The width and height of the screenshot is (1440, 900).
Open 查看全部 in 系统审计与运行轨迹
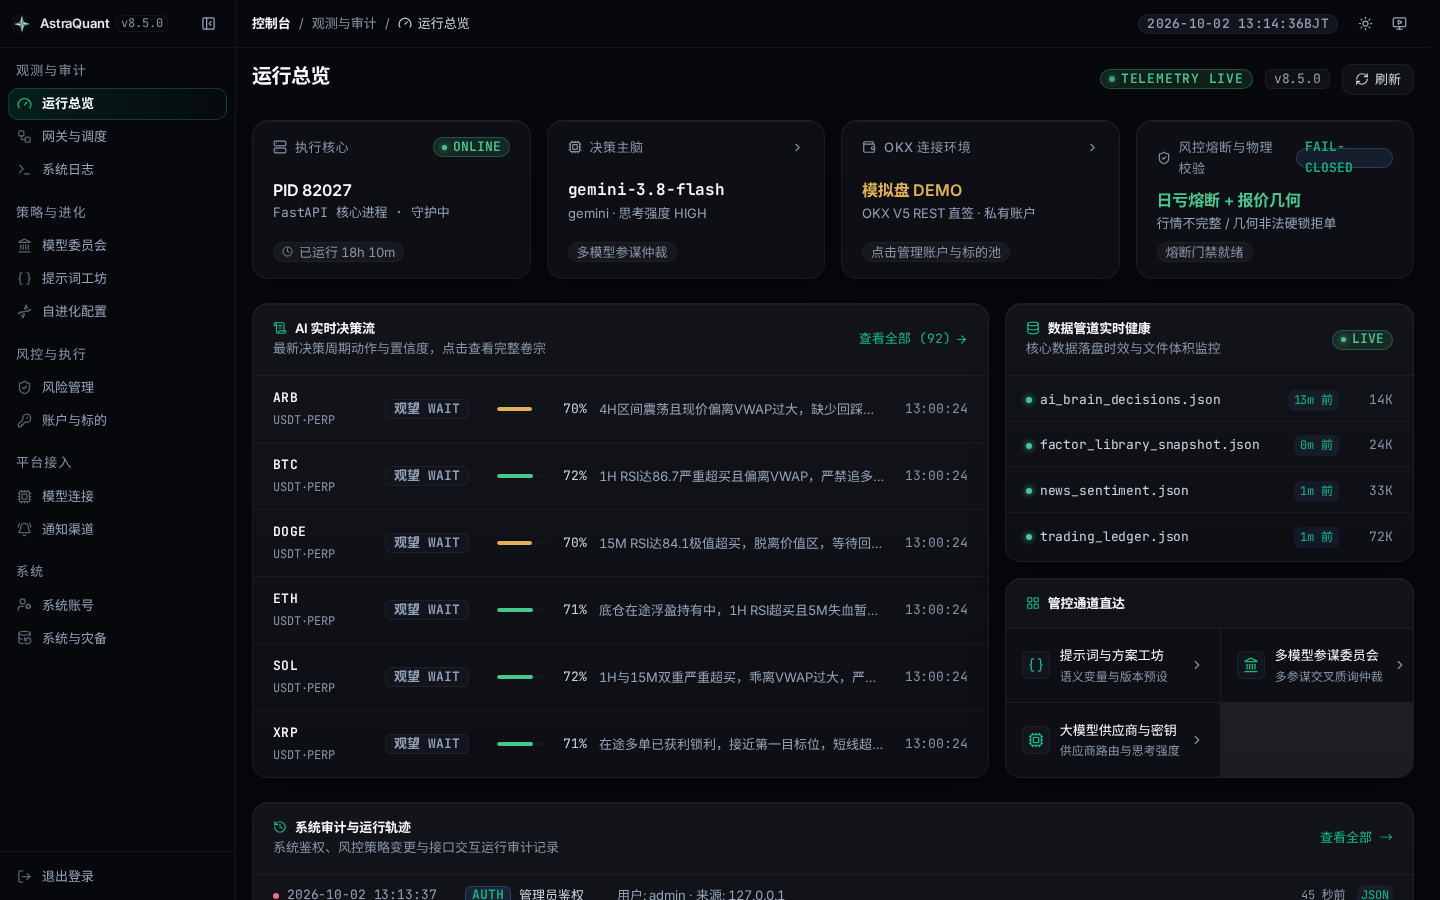[x=1356, y=838]
